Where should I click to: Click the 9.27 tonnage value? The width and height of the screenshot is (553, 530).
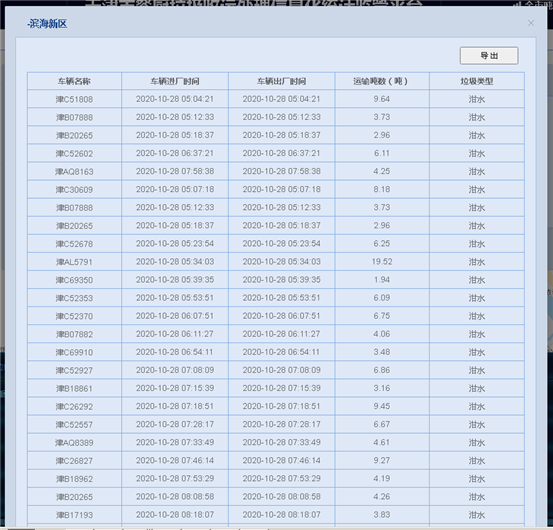[382, 461]
